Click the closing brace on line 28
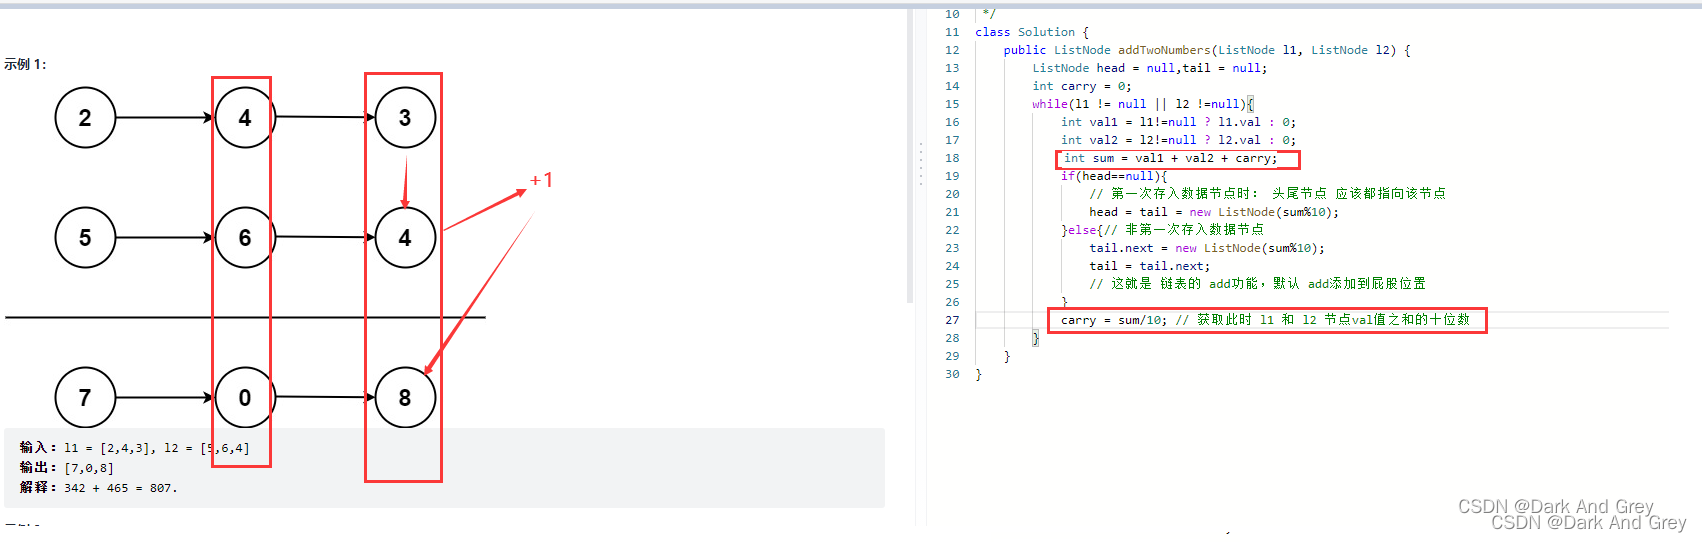The width and height of the screenshot is (1702, 542). tap(1036, 338)
